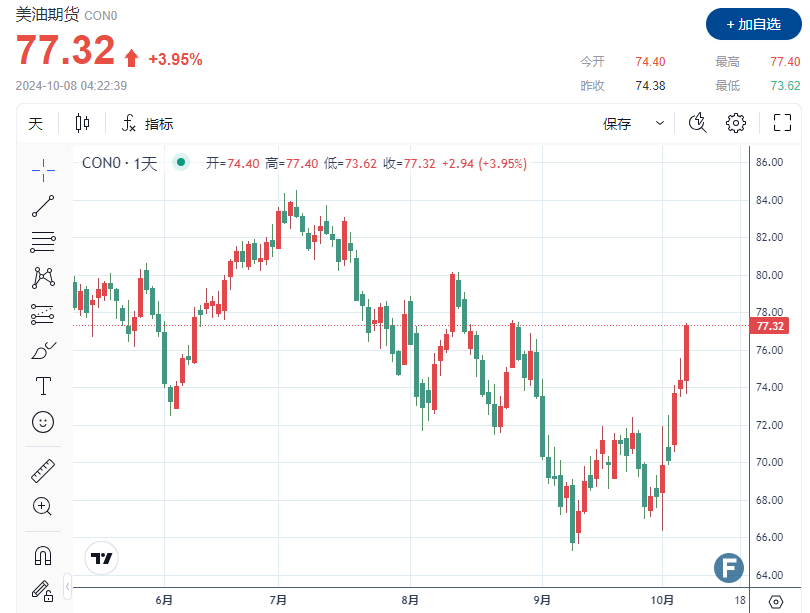The image size is (810, 613).
Task: Enter fullscreen chart mode
Action: [x=782, y=123]
